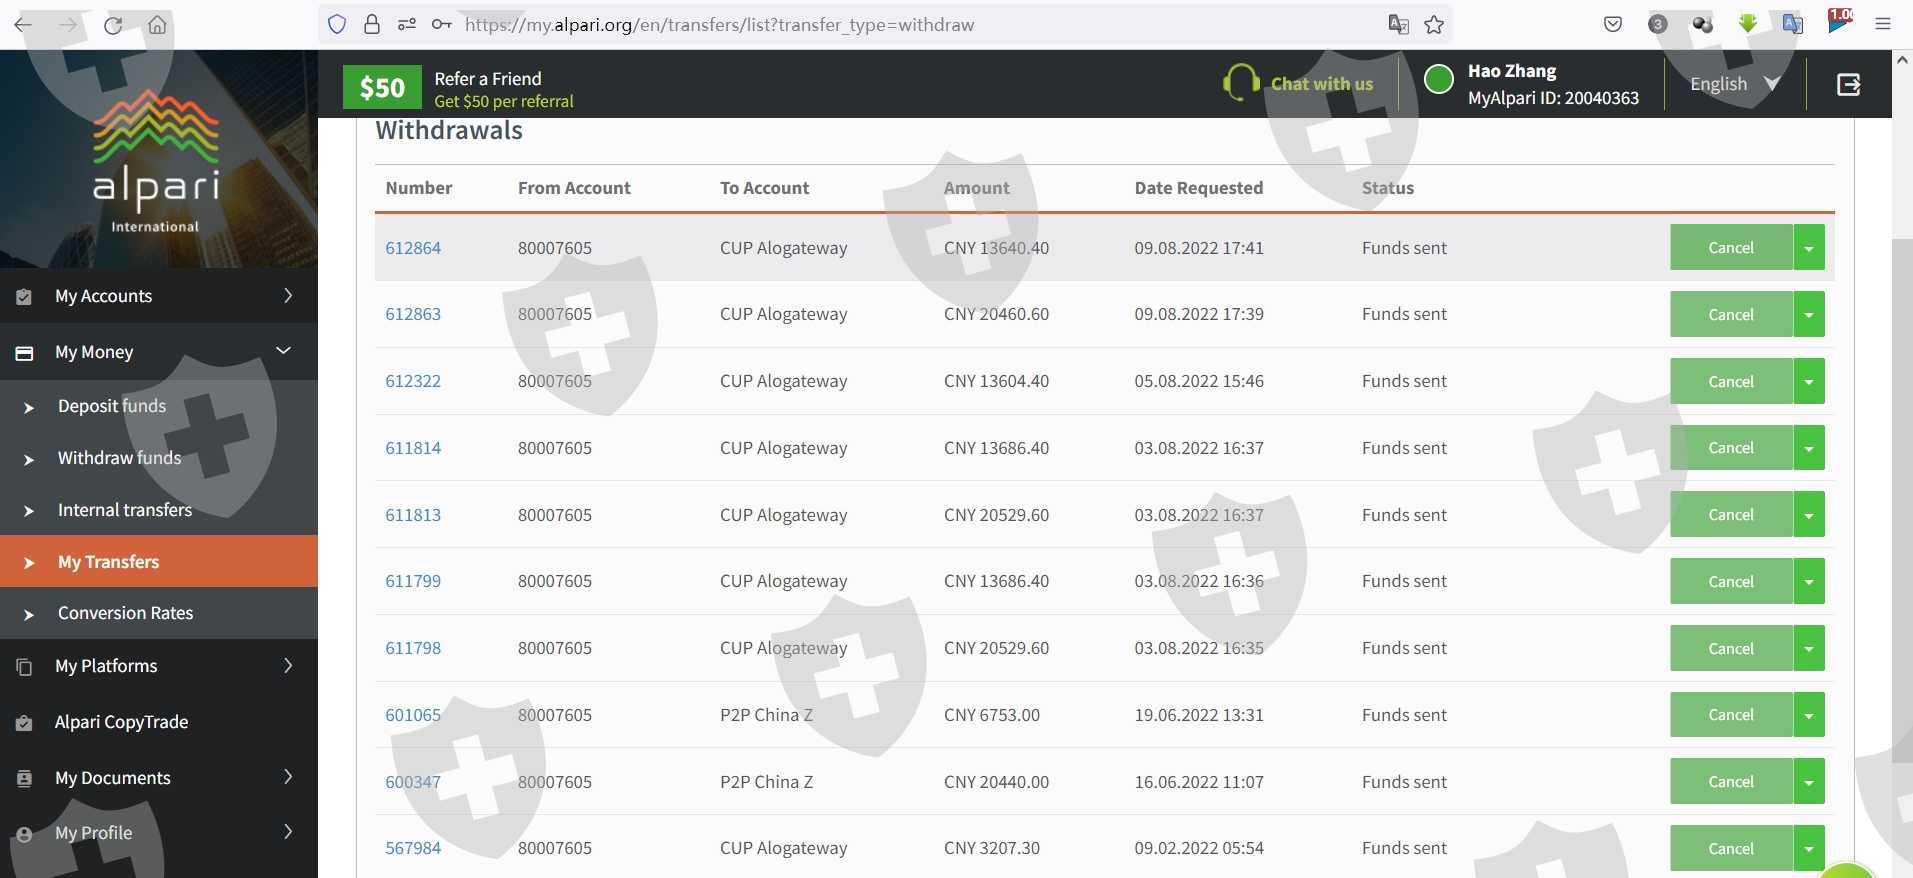
Task: Click the logout icon in header
Action: pyautogui.click(x=1848, y=85)
